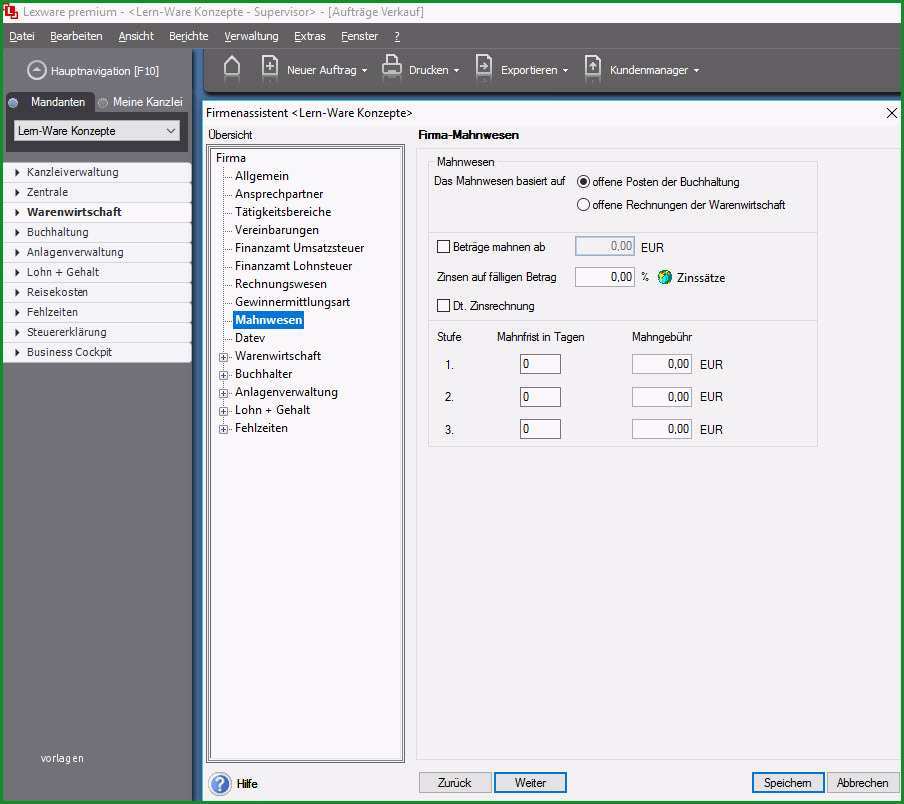Click the Abbrechen button
Viewport: 904px width, 804px height.
pyautogui.click(x=862, y=783)
